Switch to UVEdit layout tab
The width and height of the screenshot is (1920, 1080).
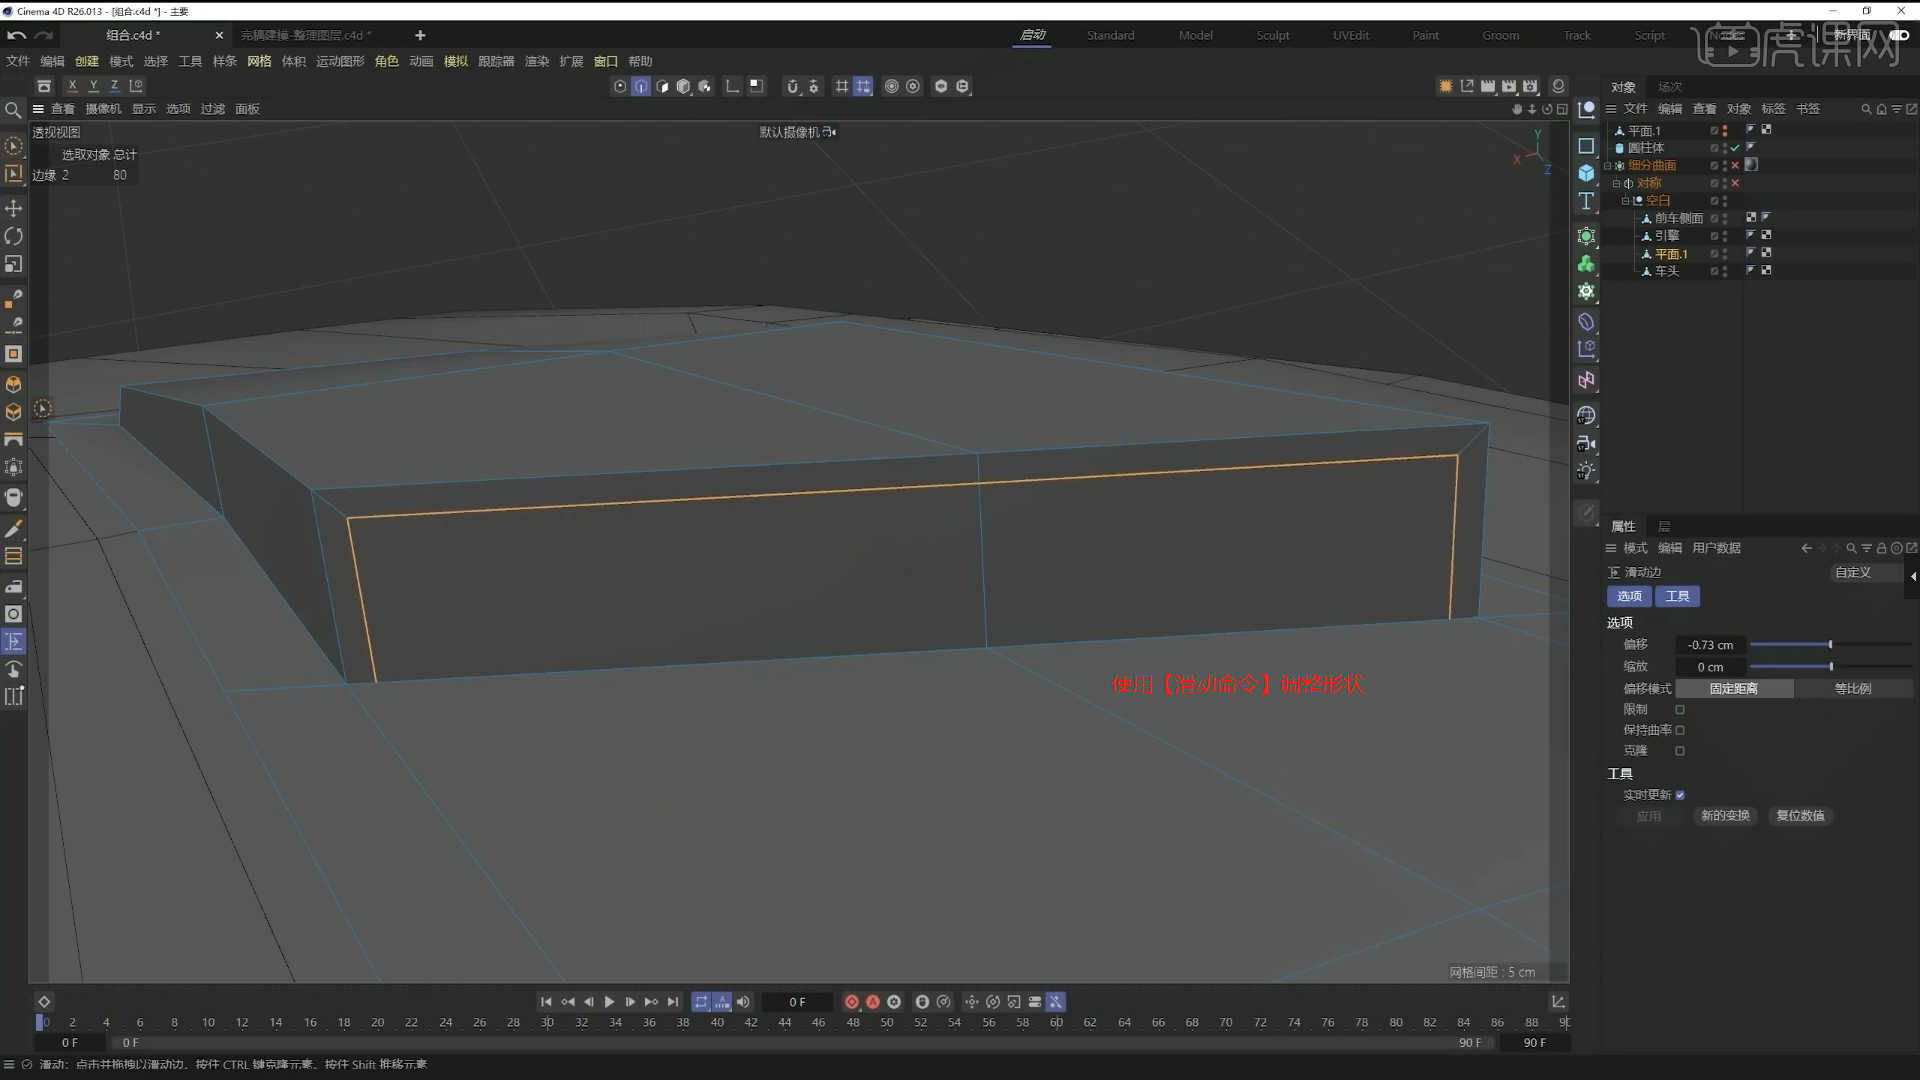(x=1350, y=35)
